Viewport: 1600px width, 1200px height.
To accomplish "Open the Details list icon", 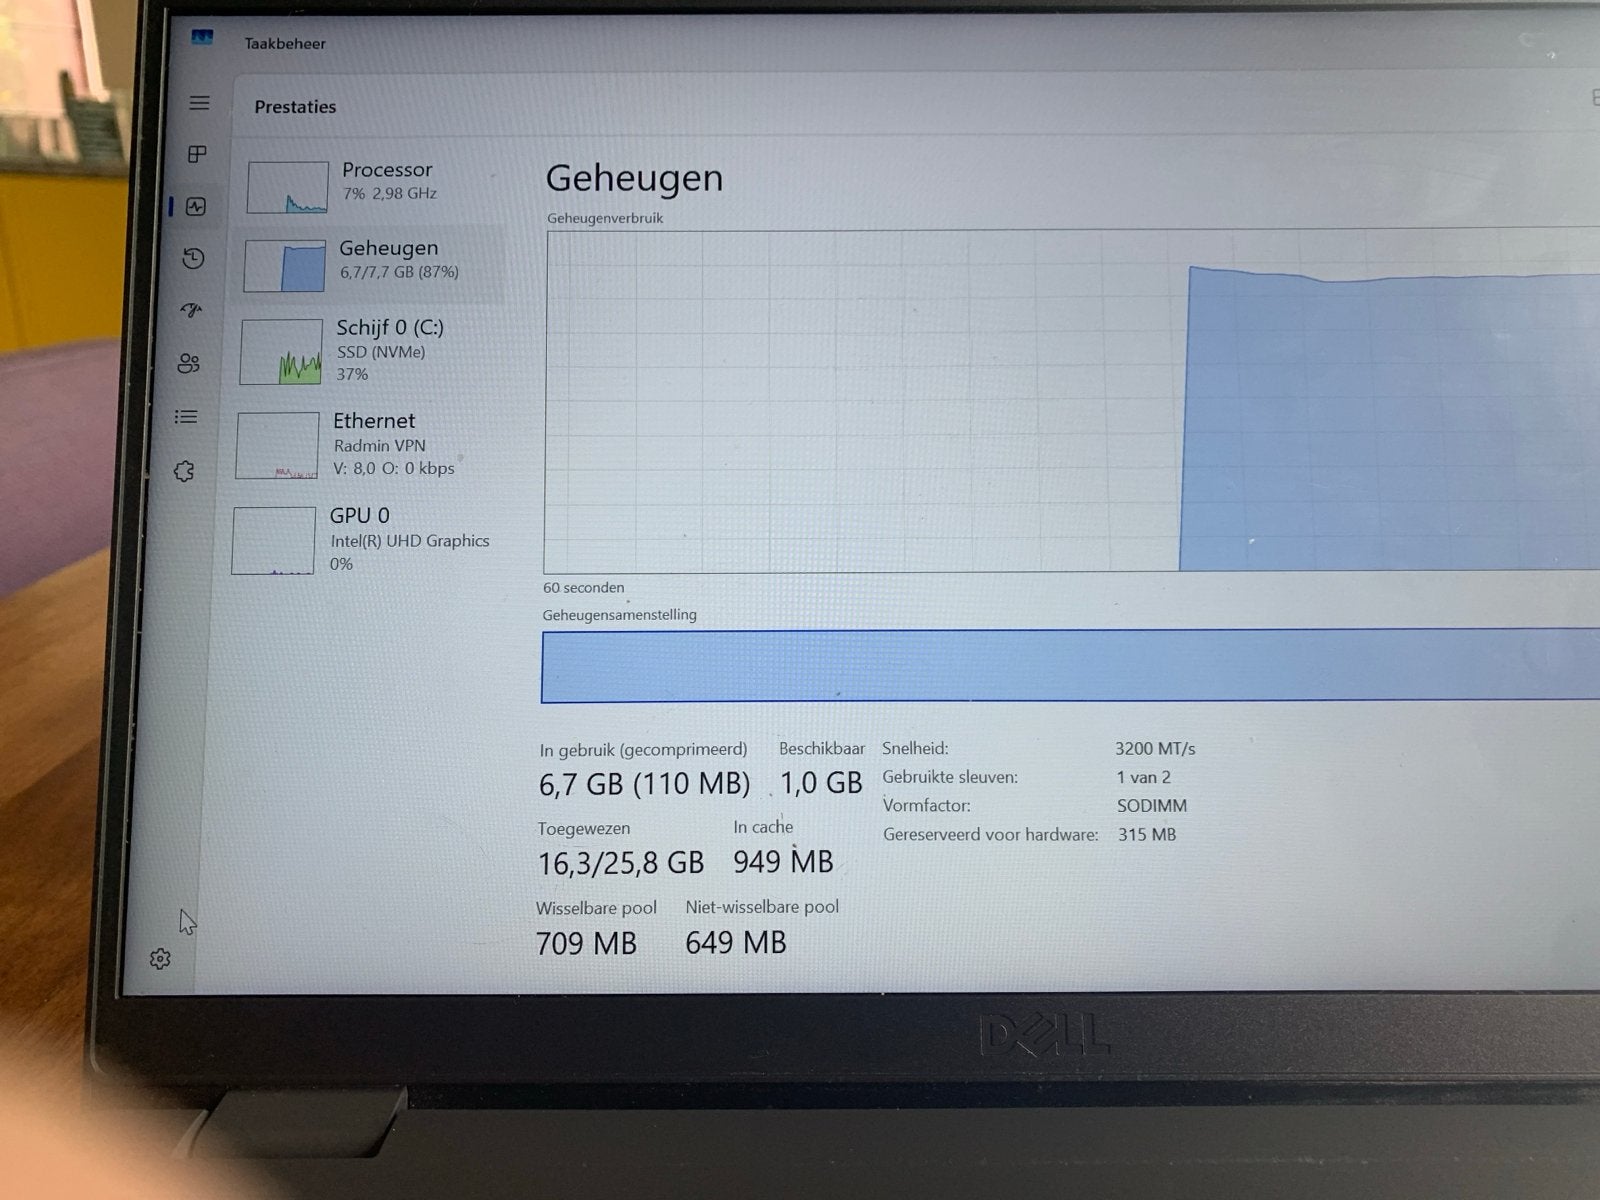I will click(187, 417).
